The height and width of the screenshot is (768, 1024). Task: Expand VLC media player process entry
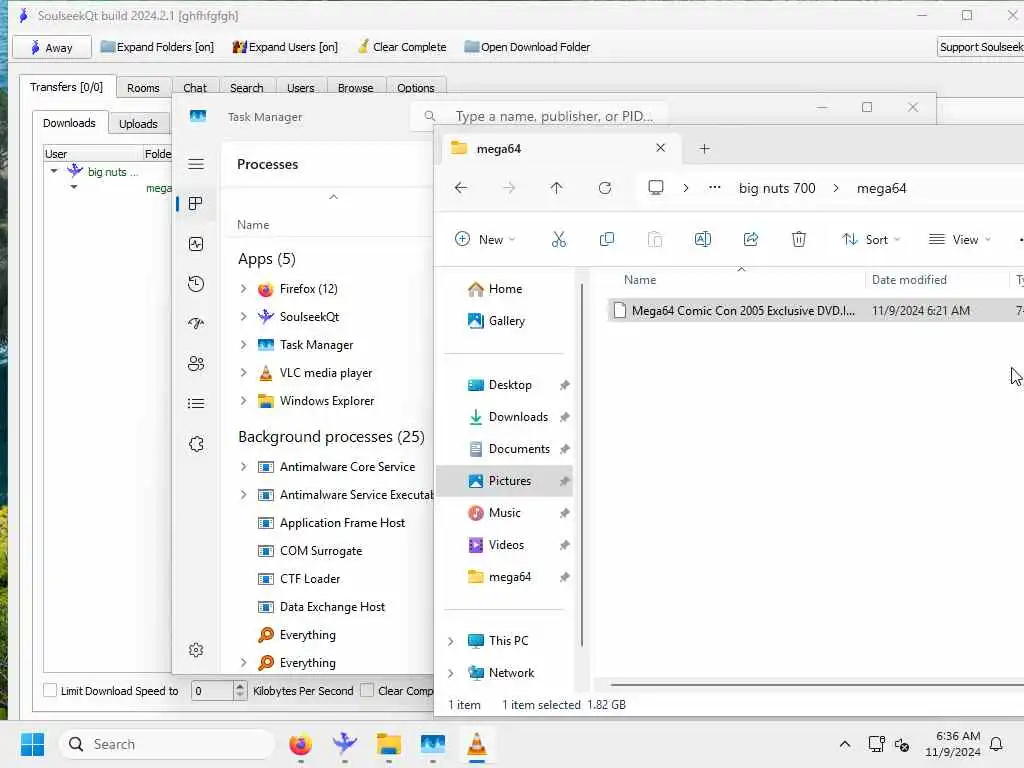tap(244, 373)
